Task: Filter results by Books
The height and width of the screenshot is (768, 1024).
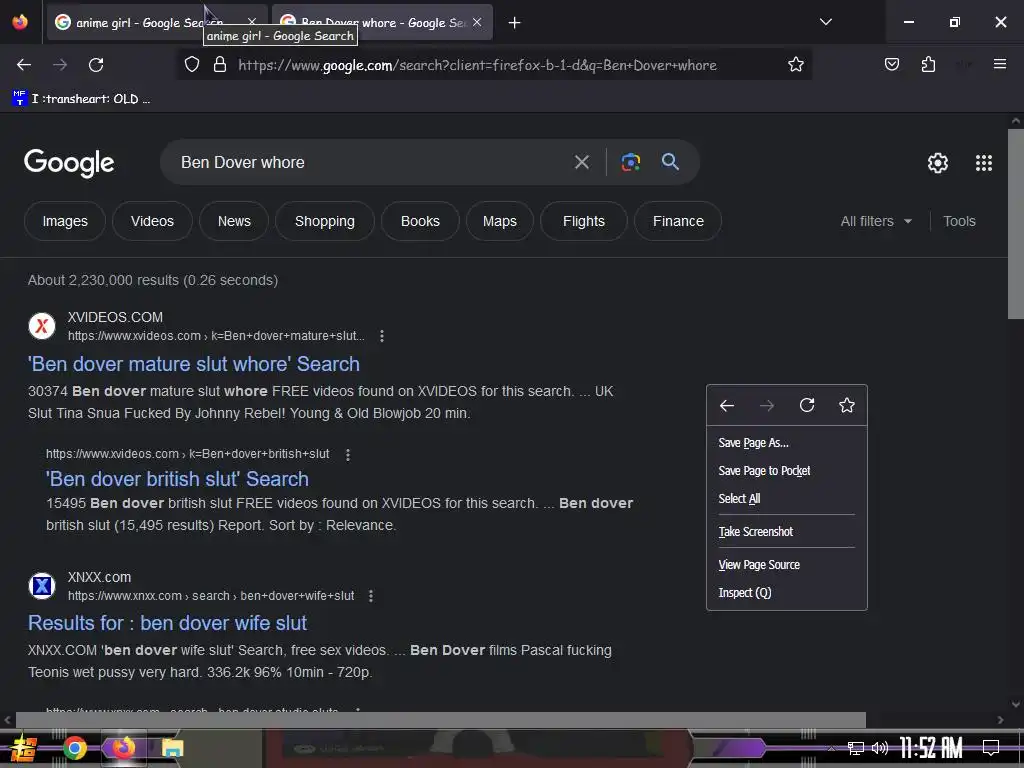Action: tap(420, 221)
